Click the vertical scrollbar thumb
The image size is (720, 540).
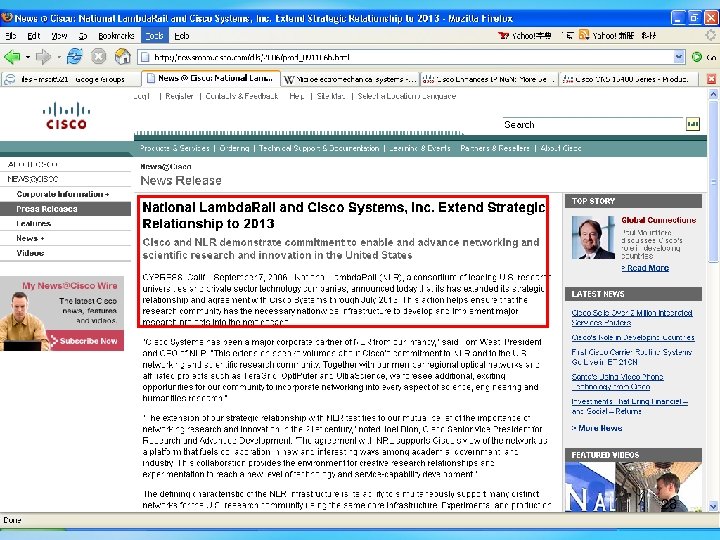click(713, 181)
